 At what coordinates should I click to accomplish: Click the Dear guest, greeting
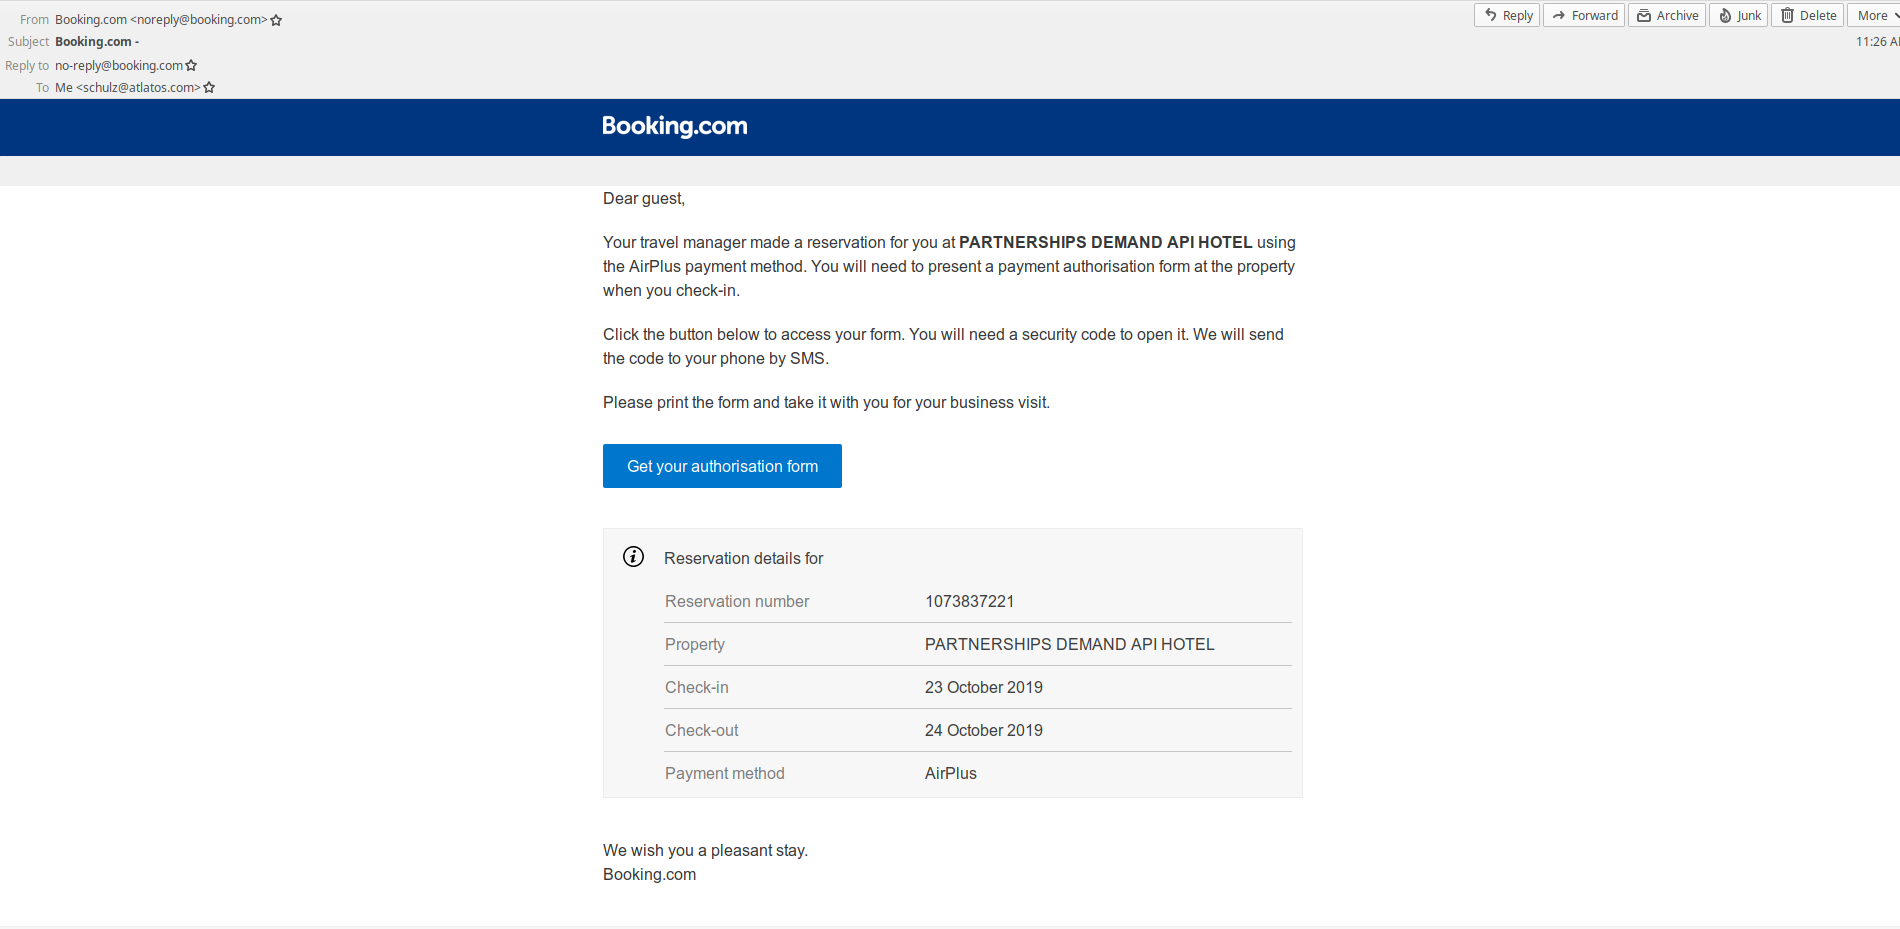point(644,199)
